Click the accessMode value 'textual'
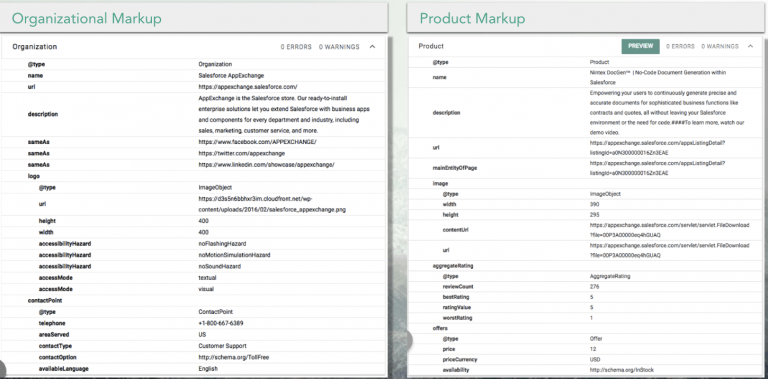The image size is (768, 379). pos(207,278)
